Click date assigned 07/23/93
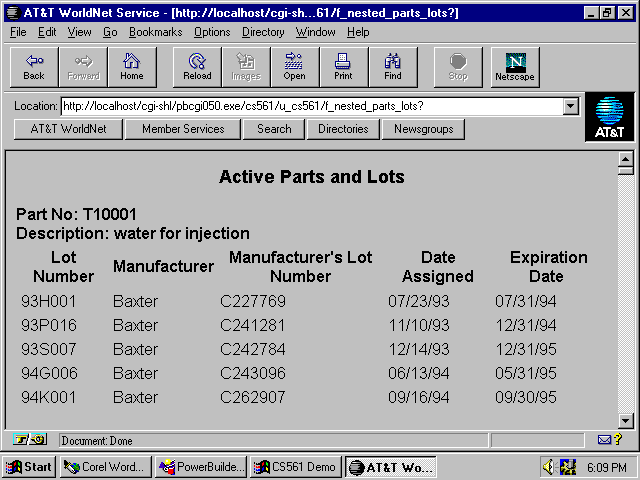This screenshot has width=640, height=480. pos(419,302)
